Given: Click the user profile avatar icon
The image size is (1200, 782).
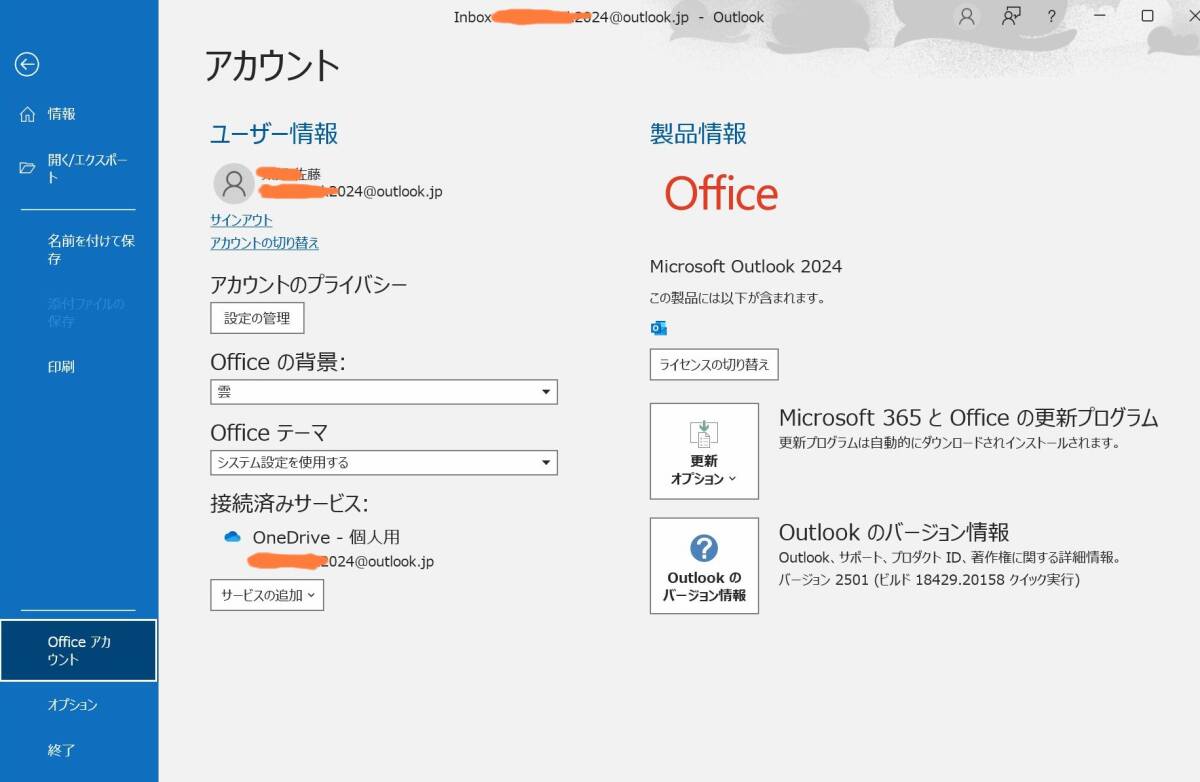Looking at the screenshot, I should point(233,183).
